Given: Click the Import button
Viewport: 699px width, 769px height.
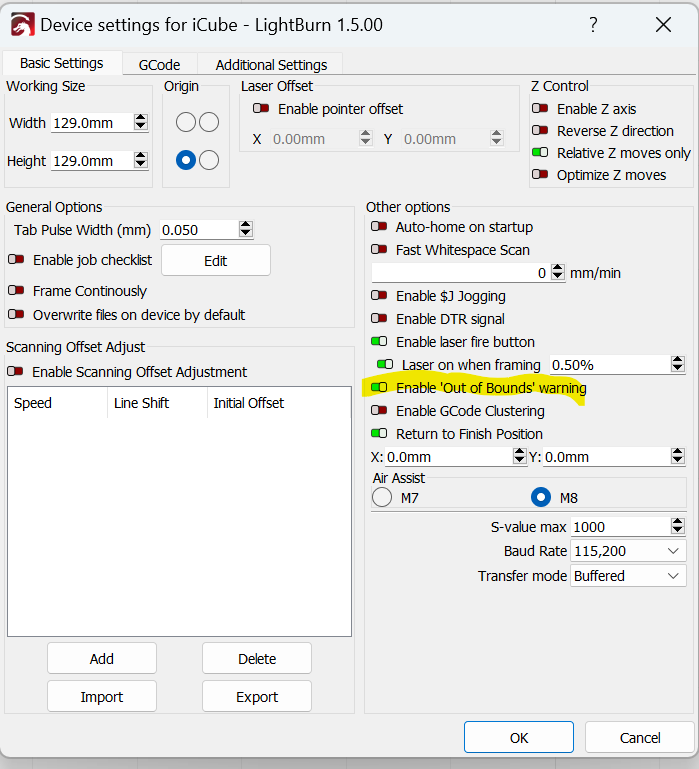Looking at the screenshot, I should (102, 696).
